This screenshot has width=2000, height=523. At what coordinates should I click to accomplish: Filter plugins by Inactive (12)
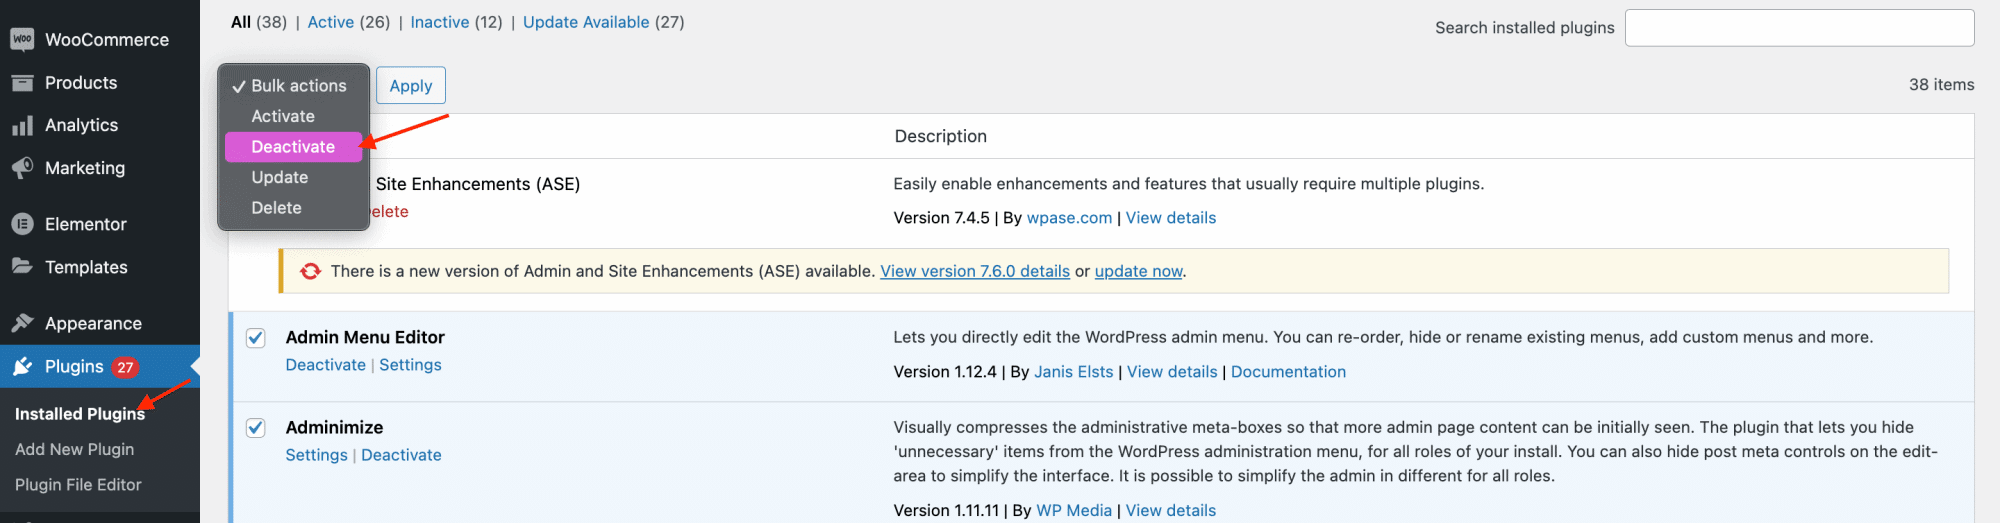click(457, 22)
